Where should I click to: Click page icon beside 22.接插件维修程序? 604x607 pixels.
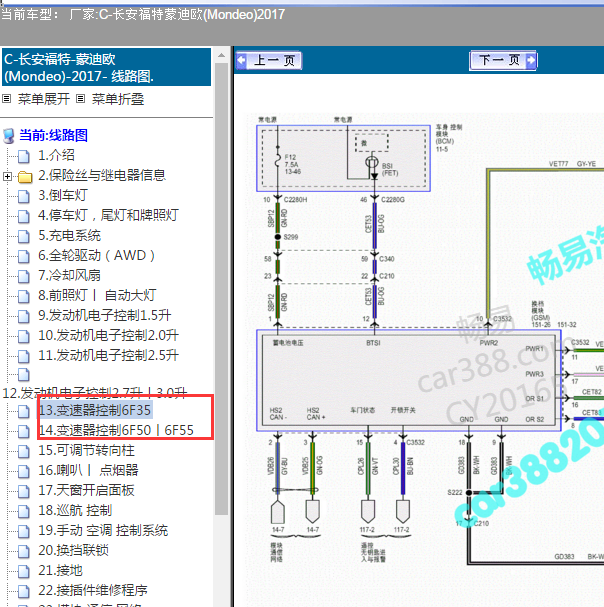tap(24, 592)
